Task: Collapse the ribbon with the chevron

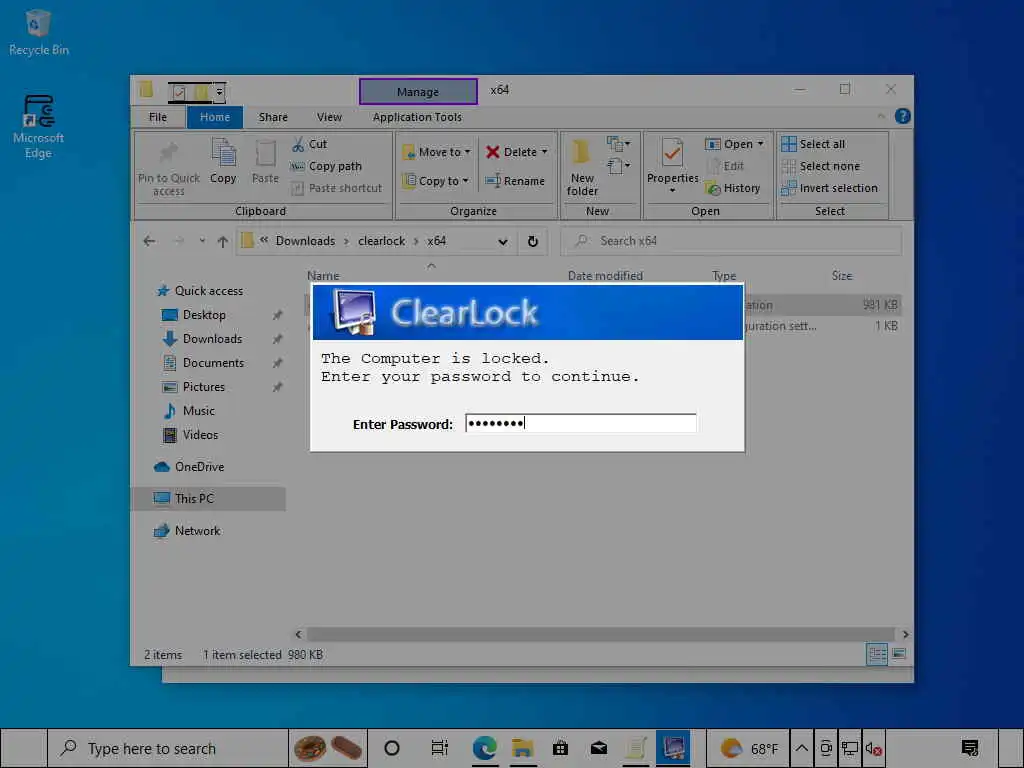Action: pyautogui.click(x=881, y=116)
